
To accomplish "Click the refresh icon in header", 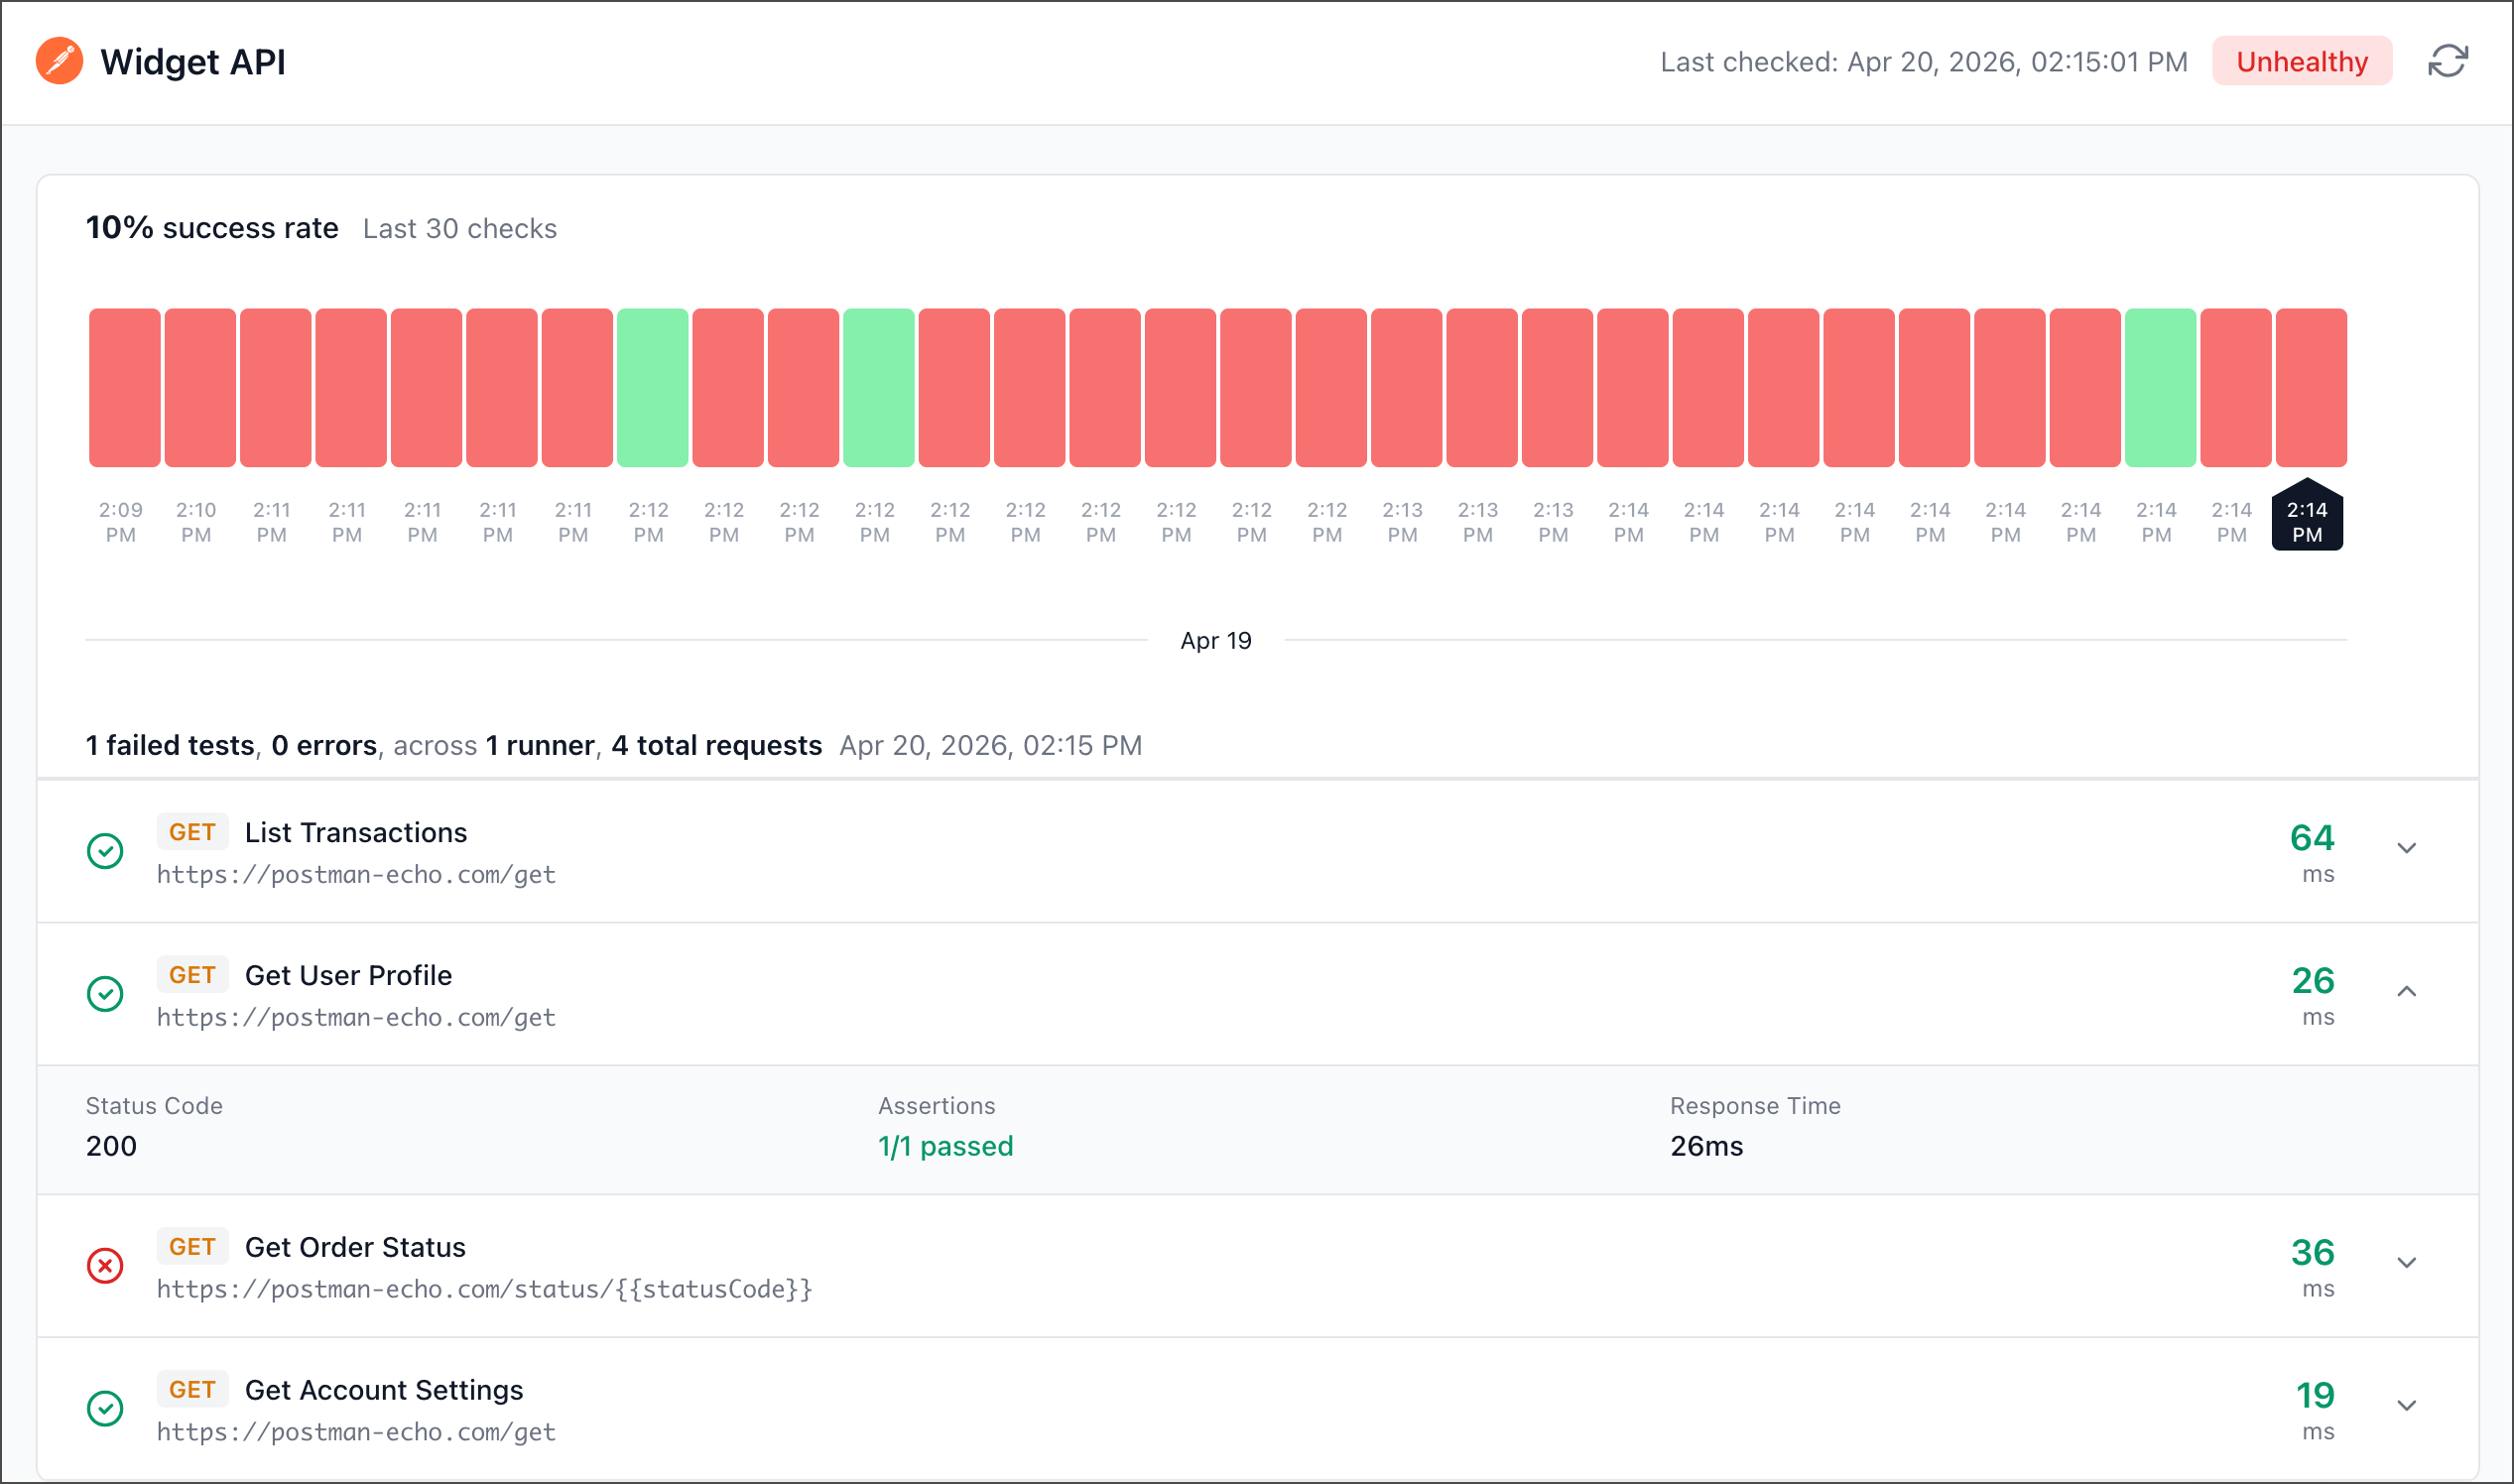I will tap(2447, 61).
